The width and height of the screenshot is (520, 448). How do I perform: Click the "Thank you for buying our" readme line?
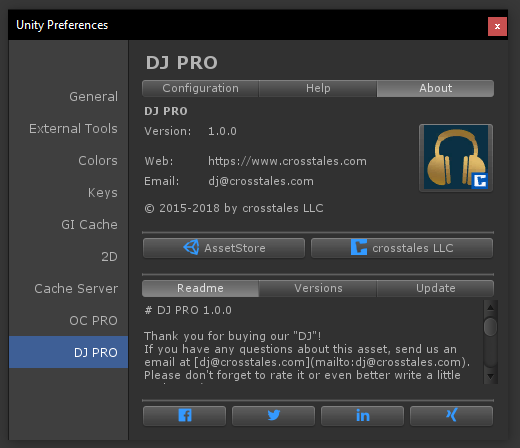point(233,336)
